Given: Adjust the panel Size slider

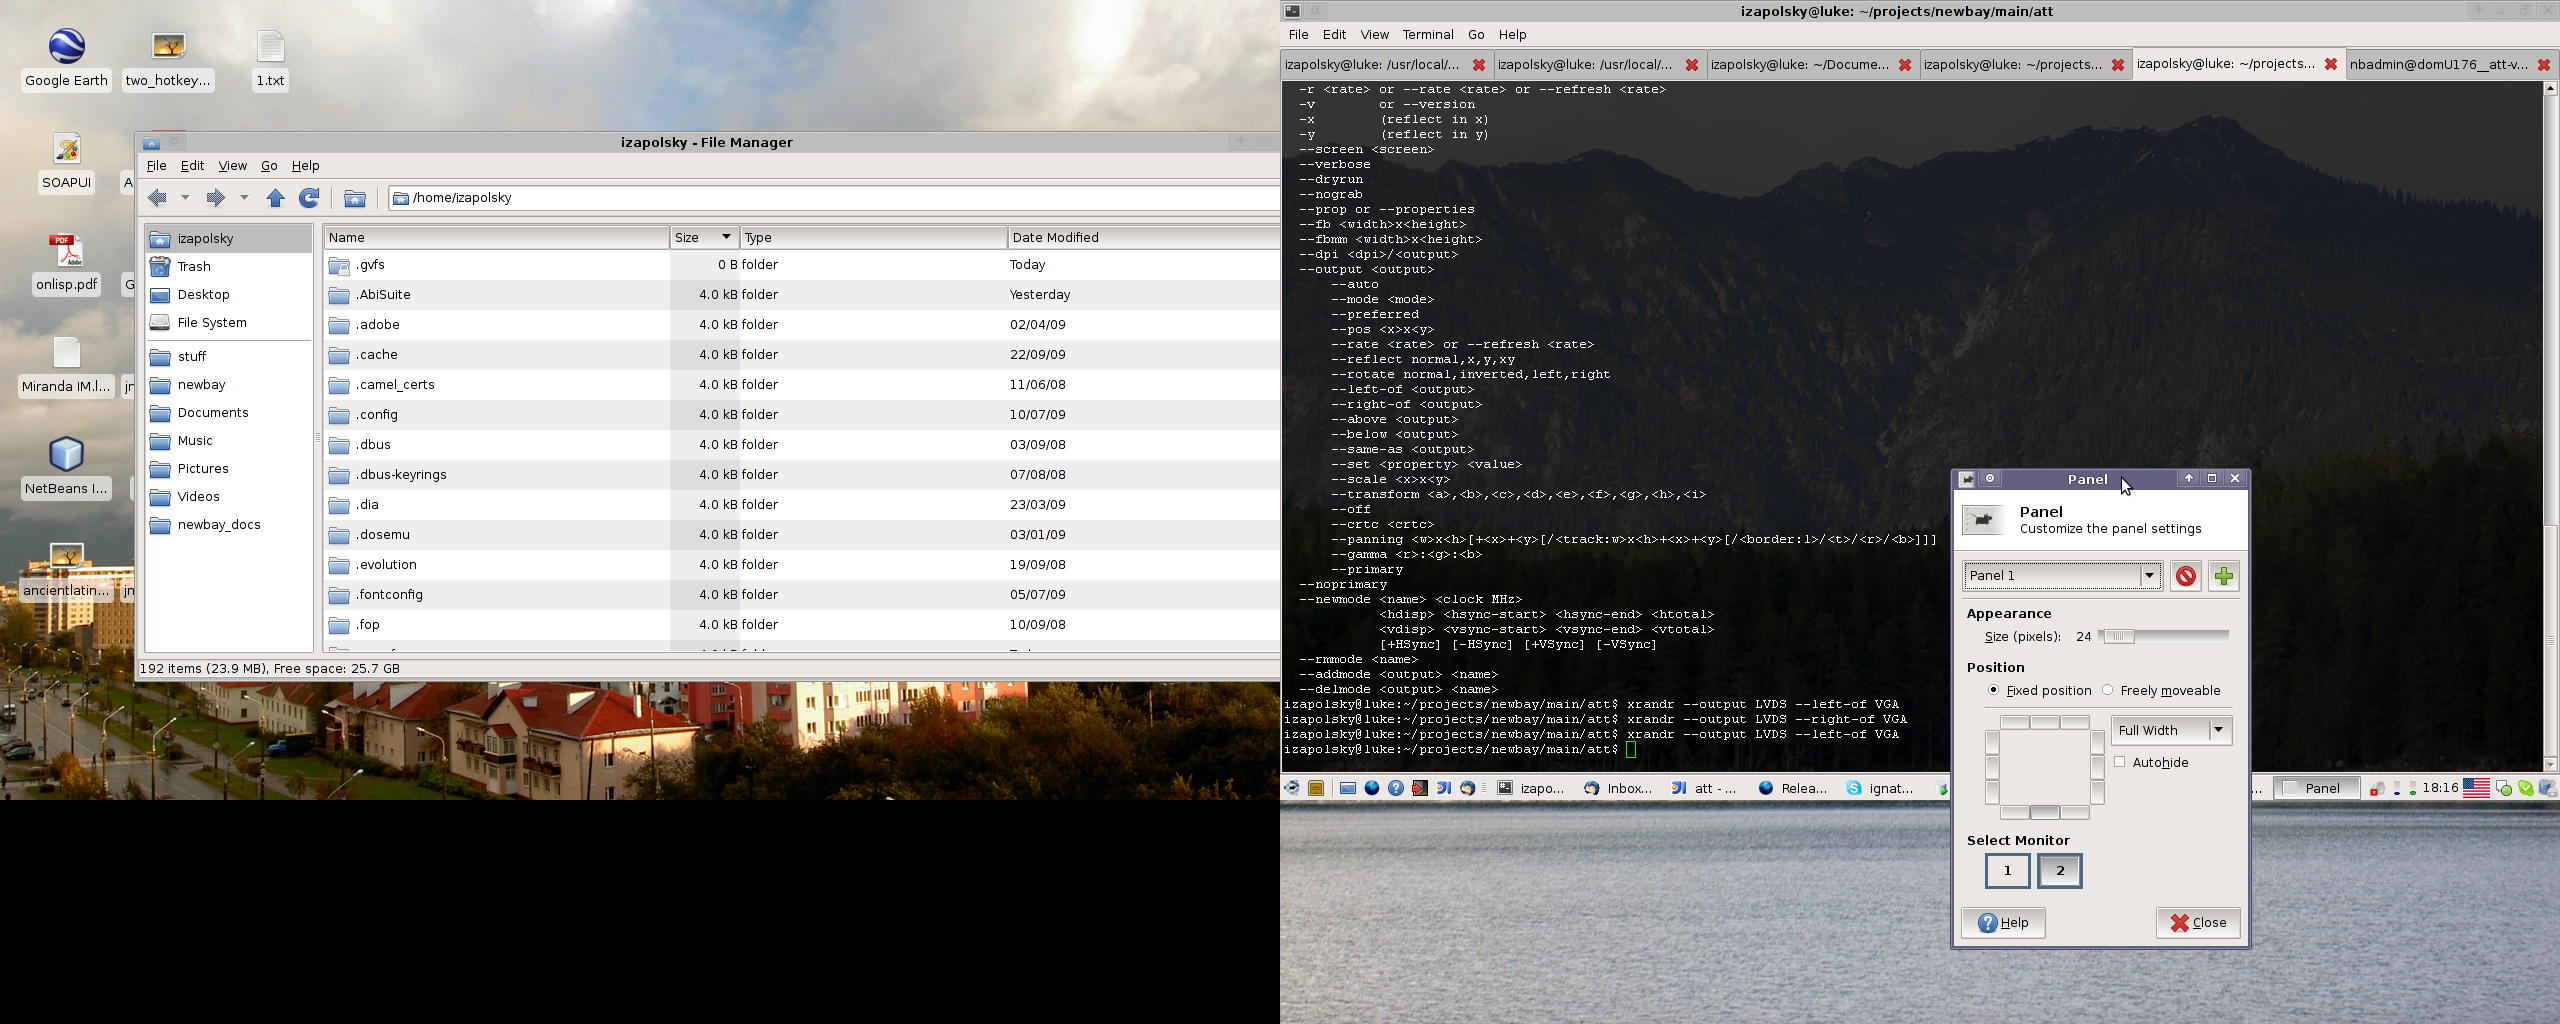Looking at the screenshot, I should (2118, 636).
